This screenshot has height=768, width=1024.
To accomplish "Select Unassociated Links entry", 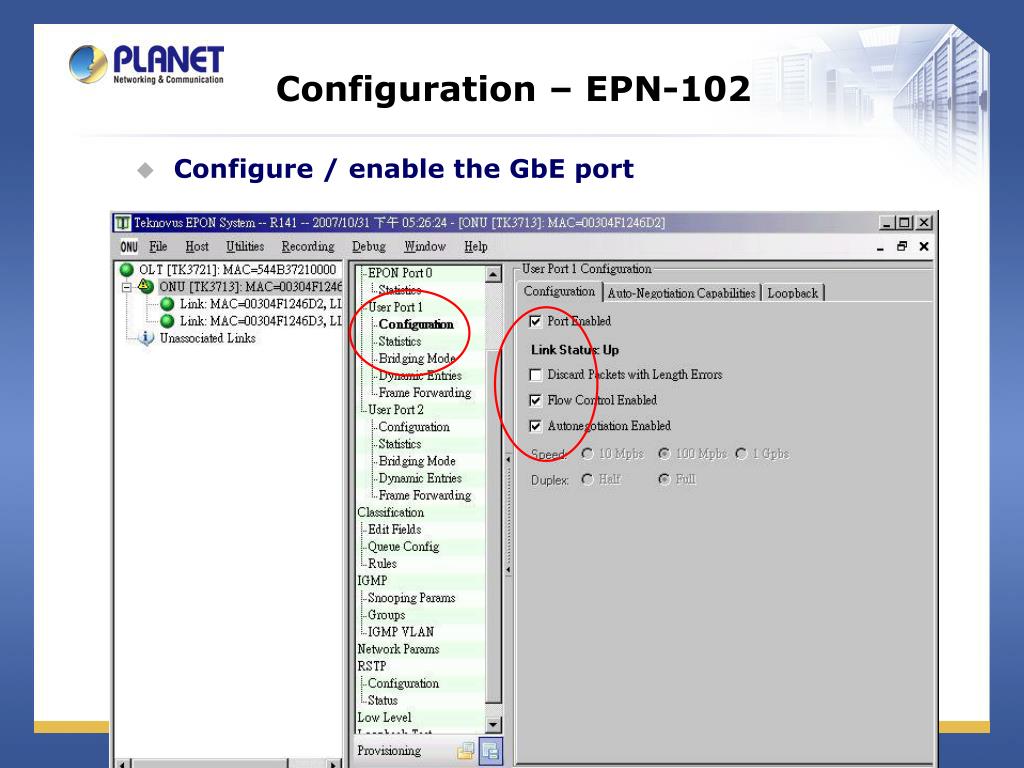I will click(x=208, y=338).
